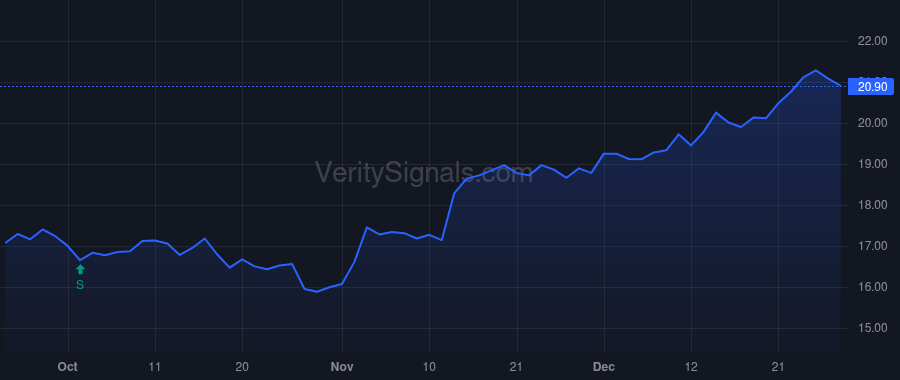Click the 20 date label before Nov
Viewport: 900px width, 380px height.
[x=242, y=367]
